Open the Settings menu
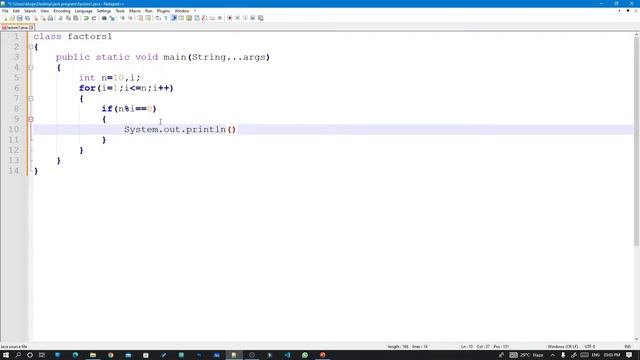This screenshot has width=640, height=360. click(104, 11)
